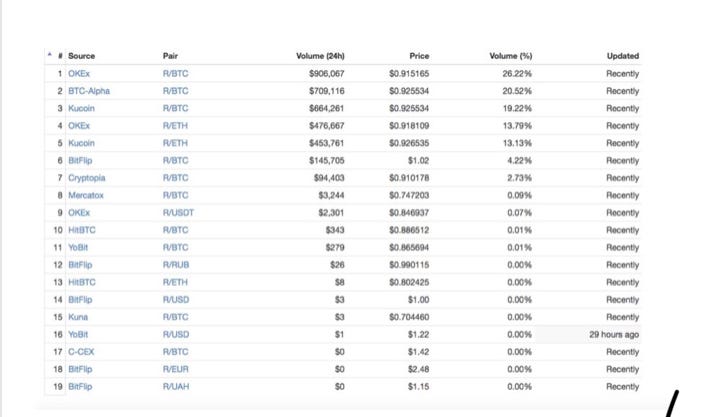Open YoBit source link in row 11
Image resolution: width=701 pixels, height=417 pixels.
[x=78, y=248]
